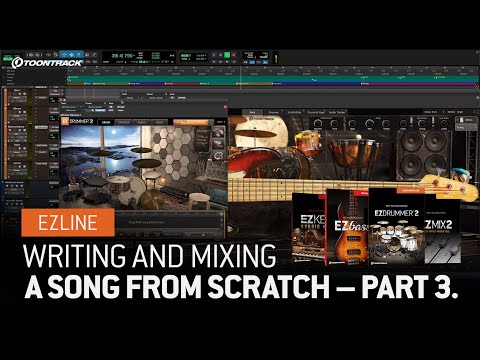Select the top percussion slot thumbnail in EZdrummer
The width and height of the screenshot is (480, 360).
point(219,132)
